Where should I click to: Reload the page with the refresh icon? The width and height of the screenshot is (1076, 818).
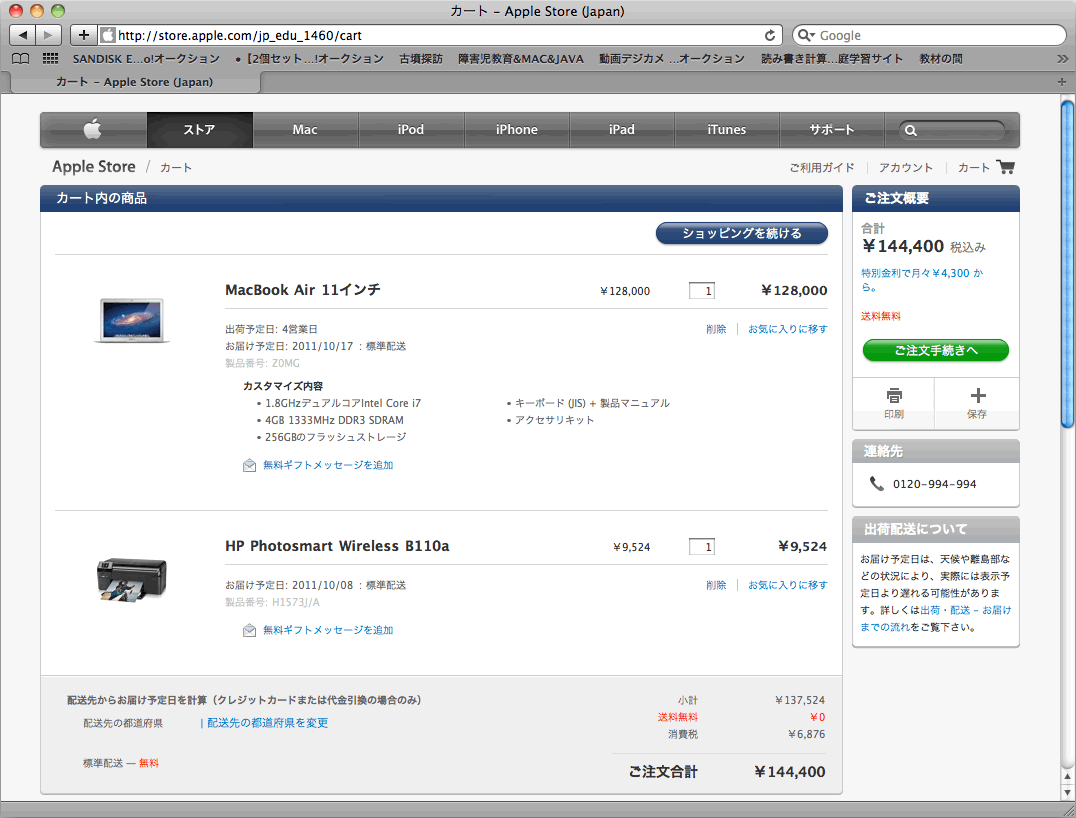pyautogui.click(x=770, y=35)
